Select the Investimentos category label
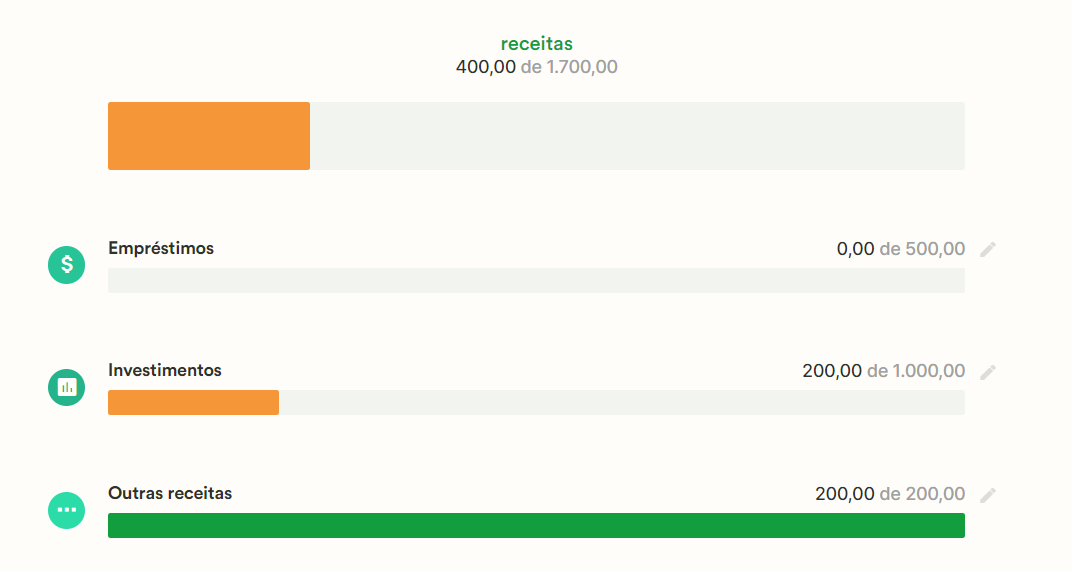The image size is (1072, 572). tap(165, 370)
